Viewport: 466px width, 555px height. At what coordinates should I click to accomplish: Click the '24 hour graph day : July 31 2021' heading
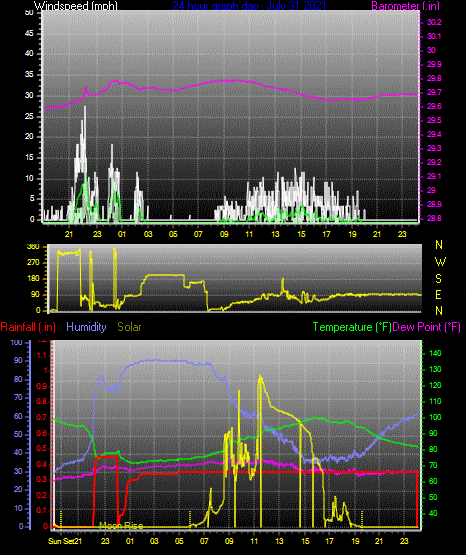pyautogui.click(x=249, y=6)
